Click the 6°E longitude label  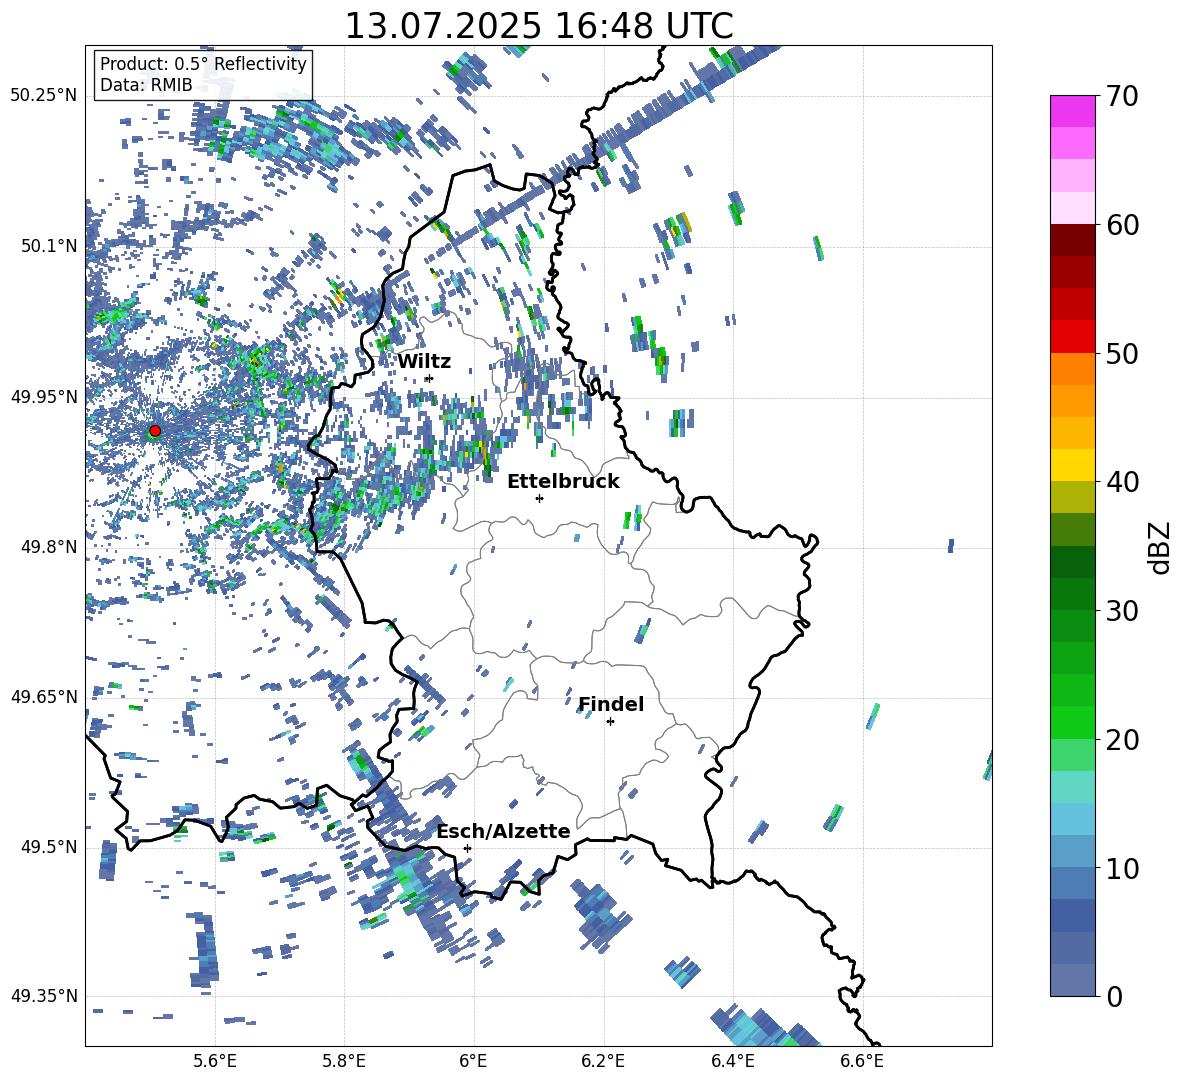(x=473, y=1061)
